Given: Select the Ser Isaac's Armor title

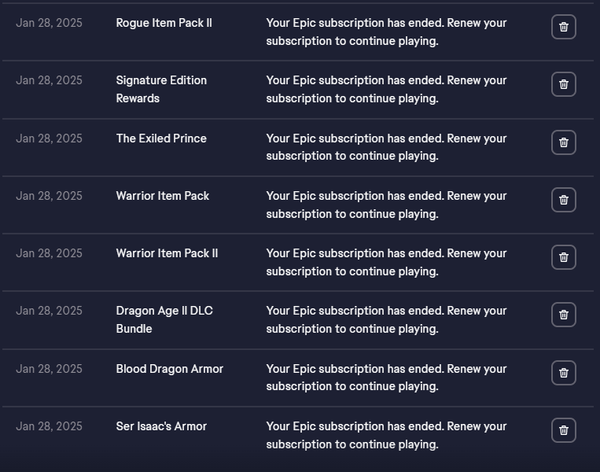Looking at the screenshot, I should tap(161, 426).
